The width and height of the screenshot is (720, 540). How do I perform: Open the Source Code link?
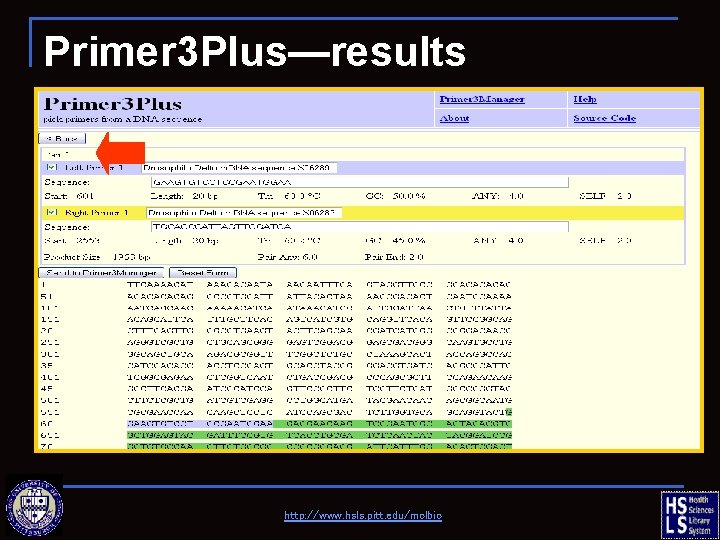[604, 118]
